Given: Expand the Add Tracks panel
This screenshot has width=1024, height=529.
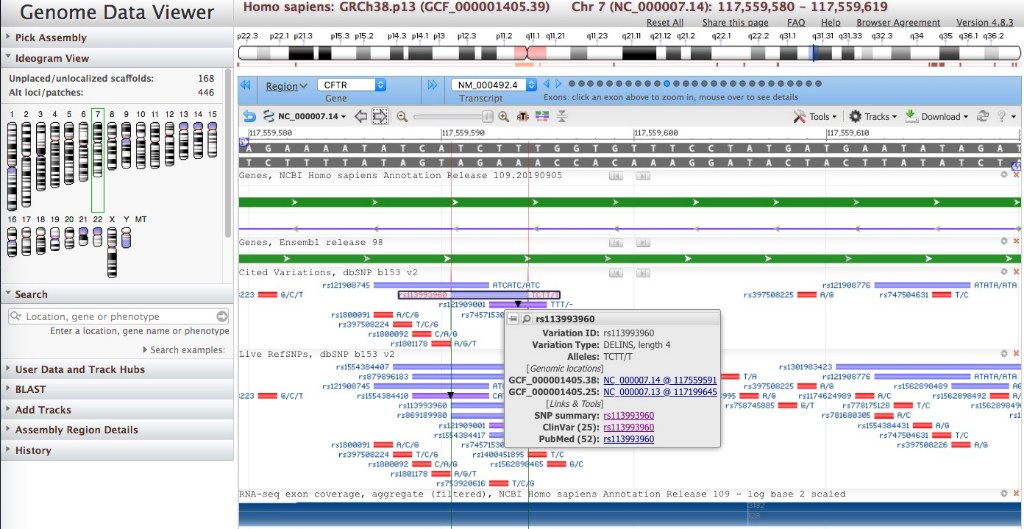Looking at the screenshot, I should coord(117,409).
